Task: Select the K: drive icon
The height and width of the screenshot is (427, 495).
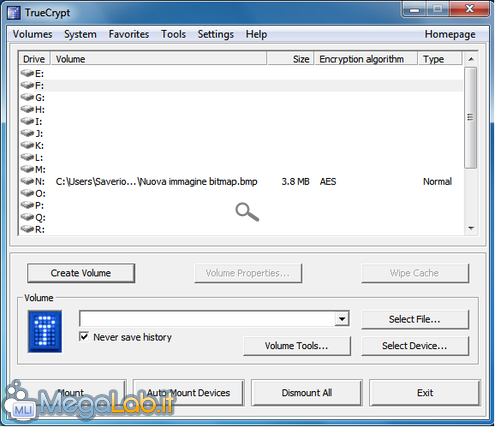Action: [27, 145]
